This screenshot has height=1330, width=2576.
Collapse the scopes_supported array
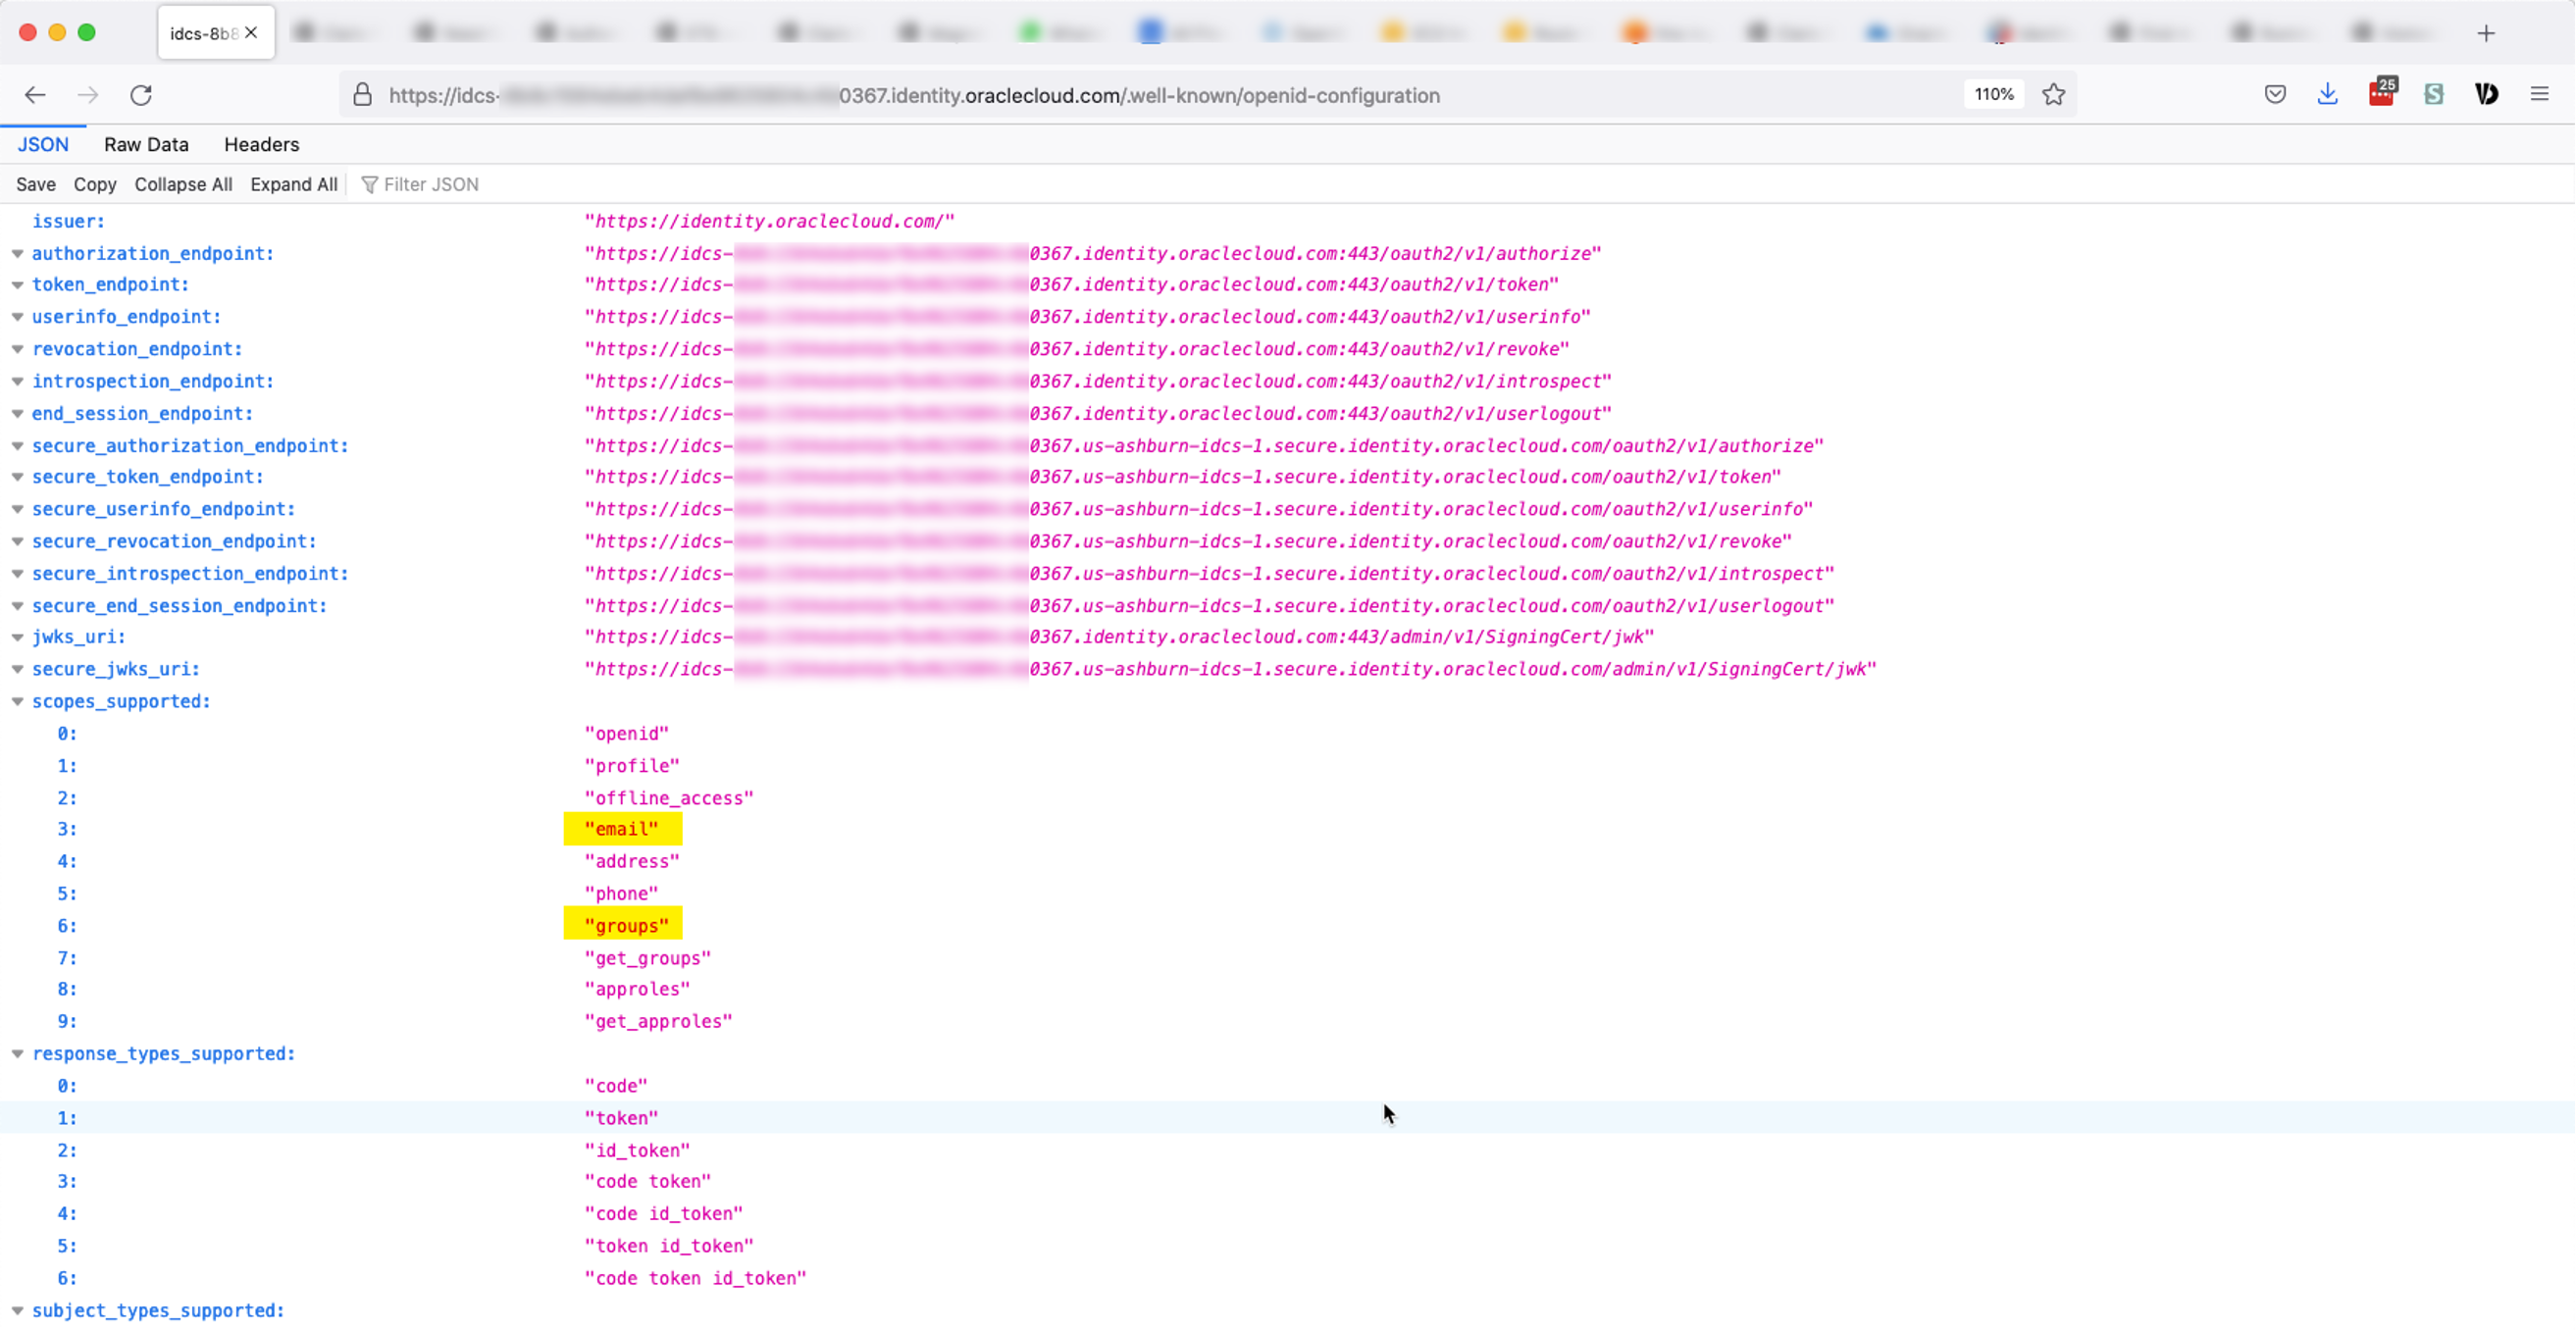pyautogui.click(x=18, y=702)
